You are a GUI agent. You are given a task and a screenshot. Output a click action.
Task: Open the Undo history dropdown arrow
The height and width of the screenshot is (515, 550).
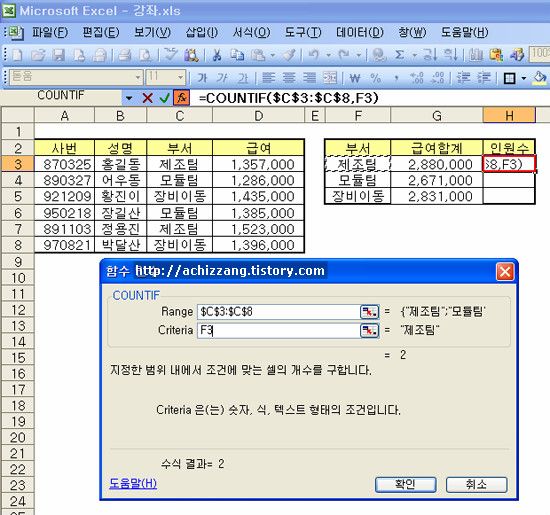328,55
